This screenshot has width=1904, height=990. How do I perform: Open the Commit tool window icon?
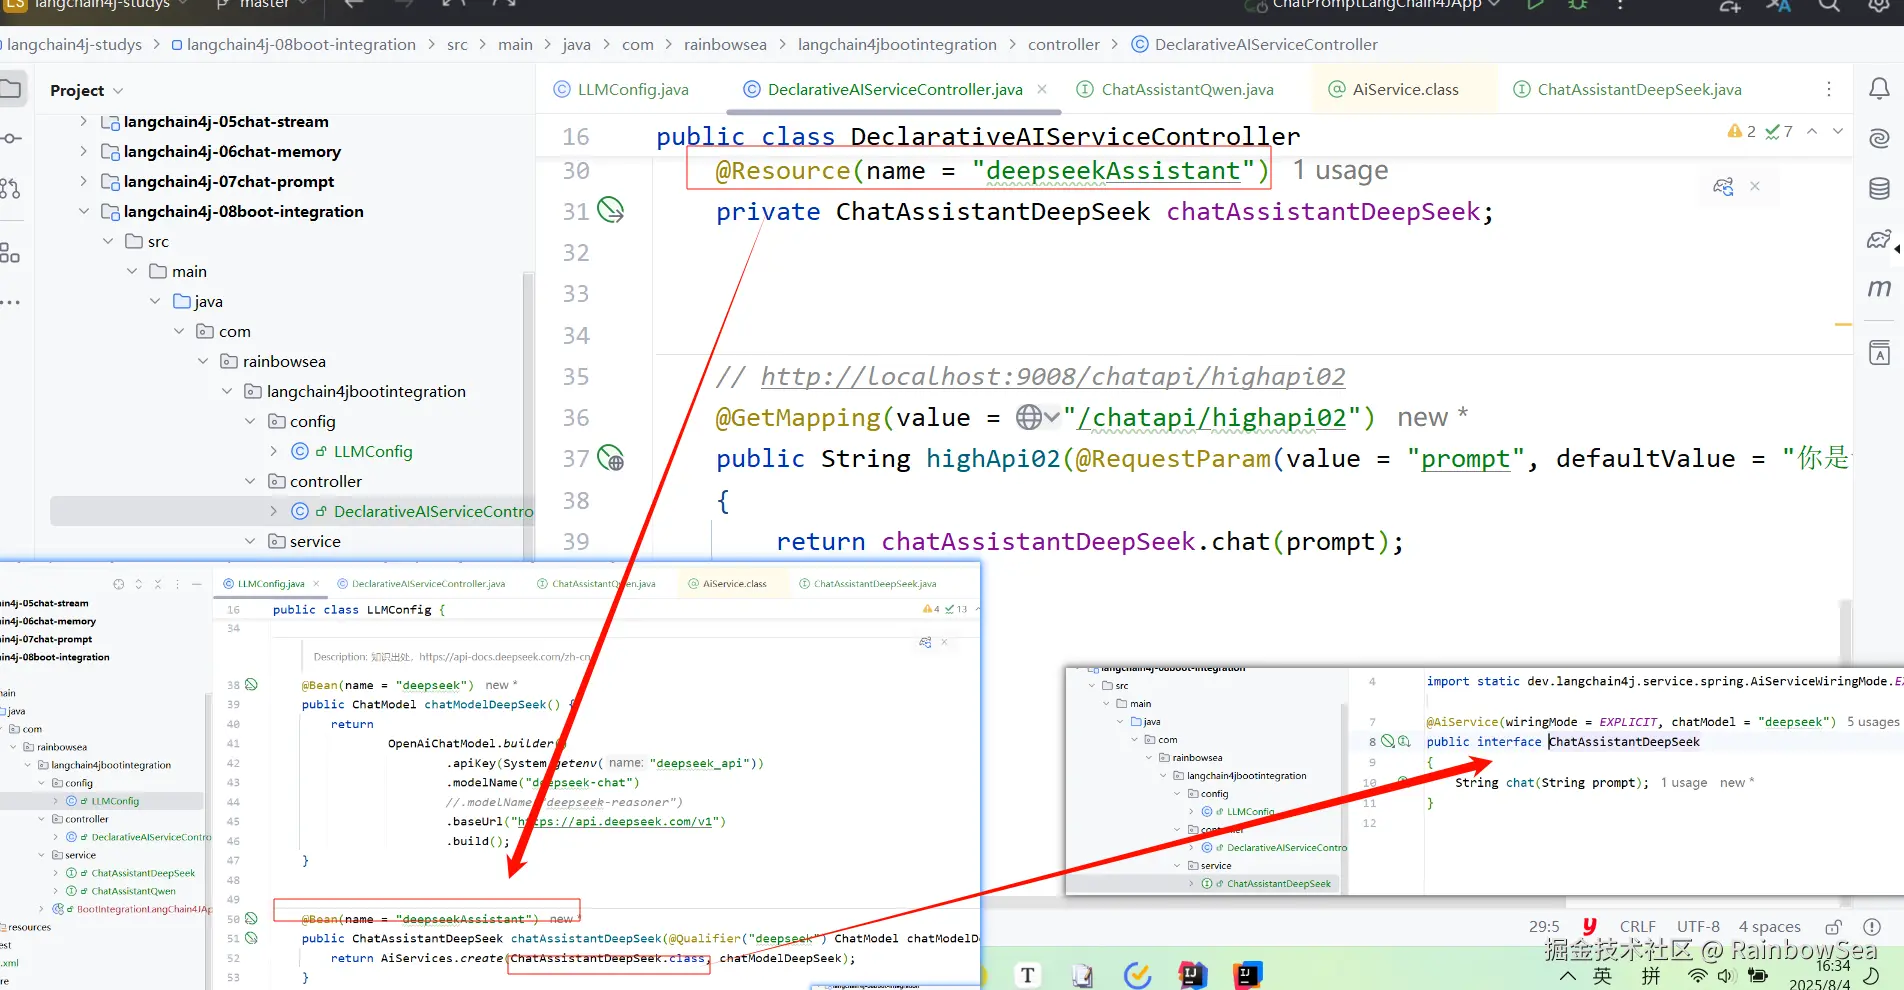[x=11, y=138]
